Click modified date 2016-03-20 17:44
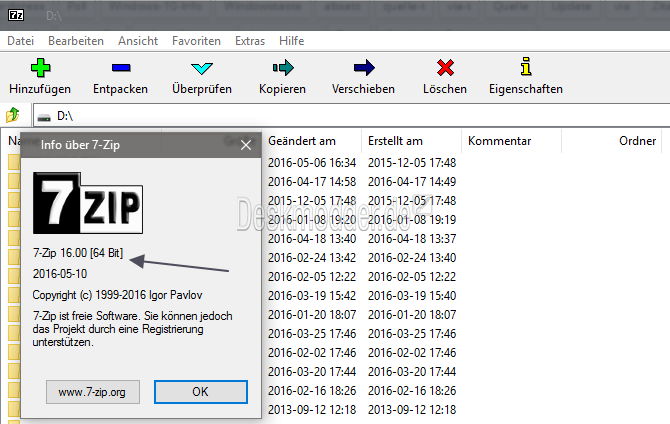This screenshot has height=424, width=670. tap(312, 371)
